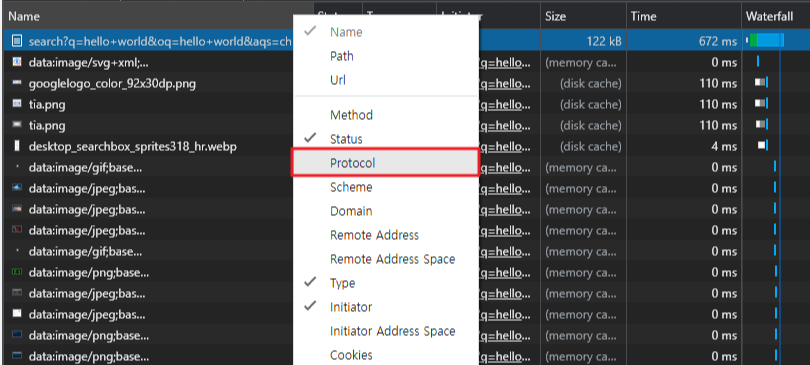
Task: Click the 110 ms time of the googlelogo_color_92x30dp.png row
Action: pos(719,84)
